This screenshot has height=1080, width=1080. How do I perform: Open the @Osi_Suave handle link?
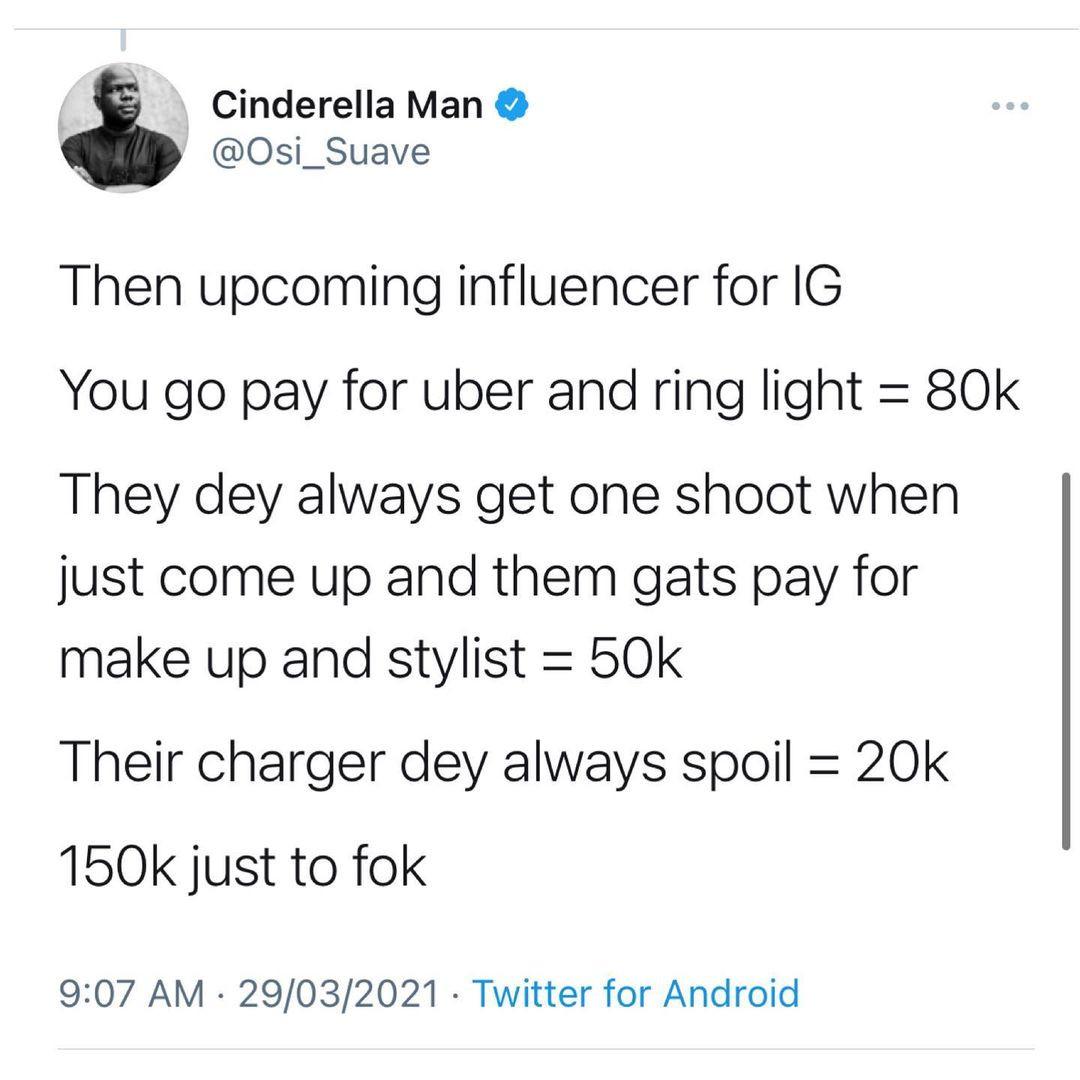pos(320,152)
